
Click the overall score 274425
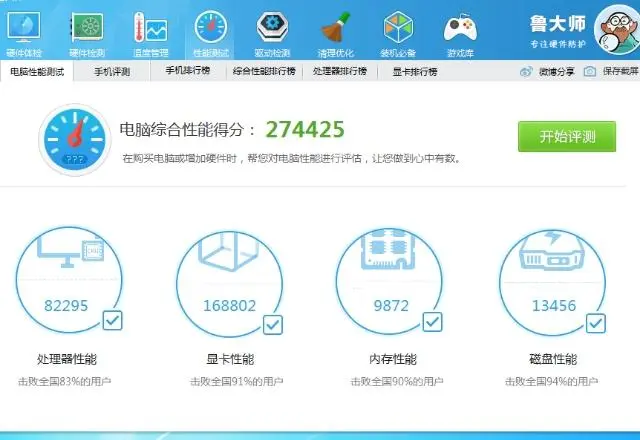tap(305, 129)
